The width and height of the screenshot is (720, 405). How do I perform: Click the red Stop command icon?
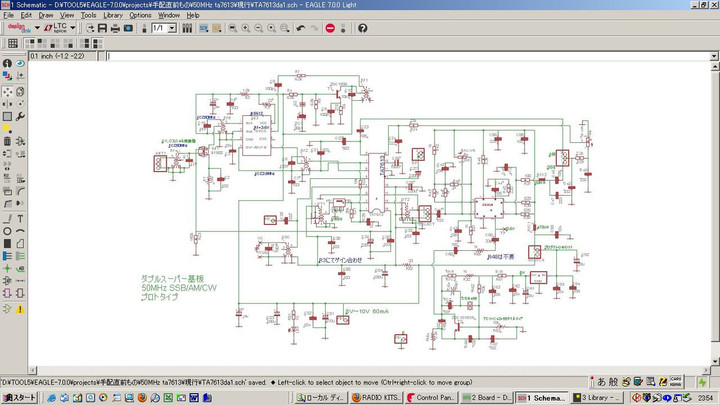tap(330, 28)
